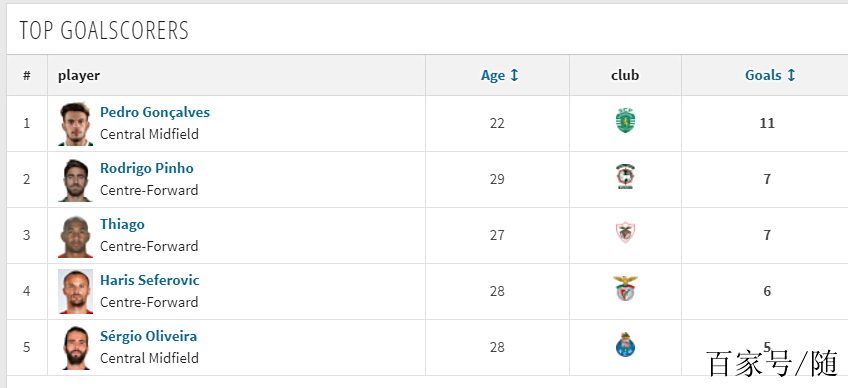848x388 pixels.
Task: Sort table by Goals column
Action: 770,75
